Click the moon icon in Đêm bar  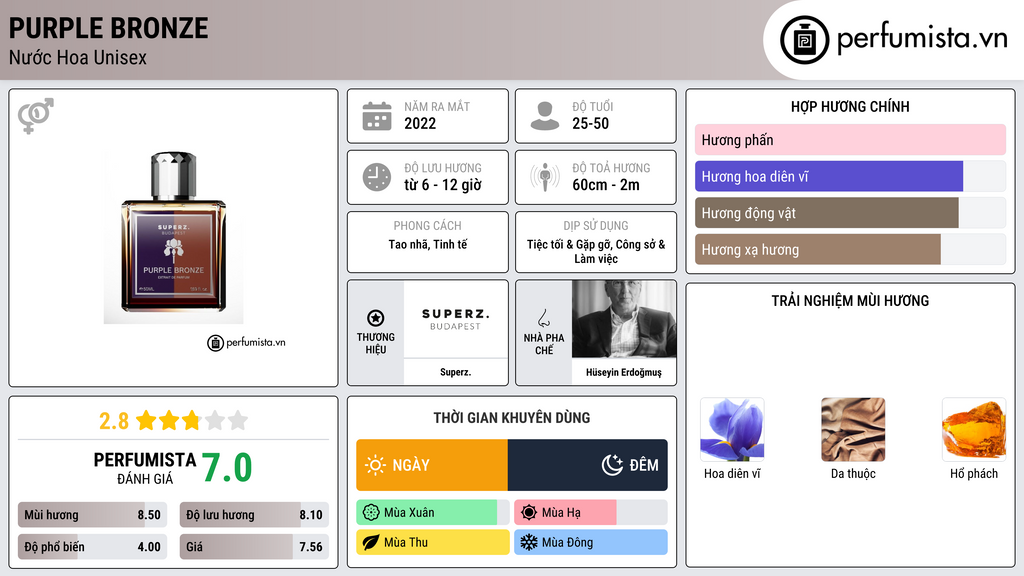click(x=612, y=465)
